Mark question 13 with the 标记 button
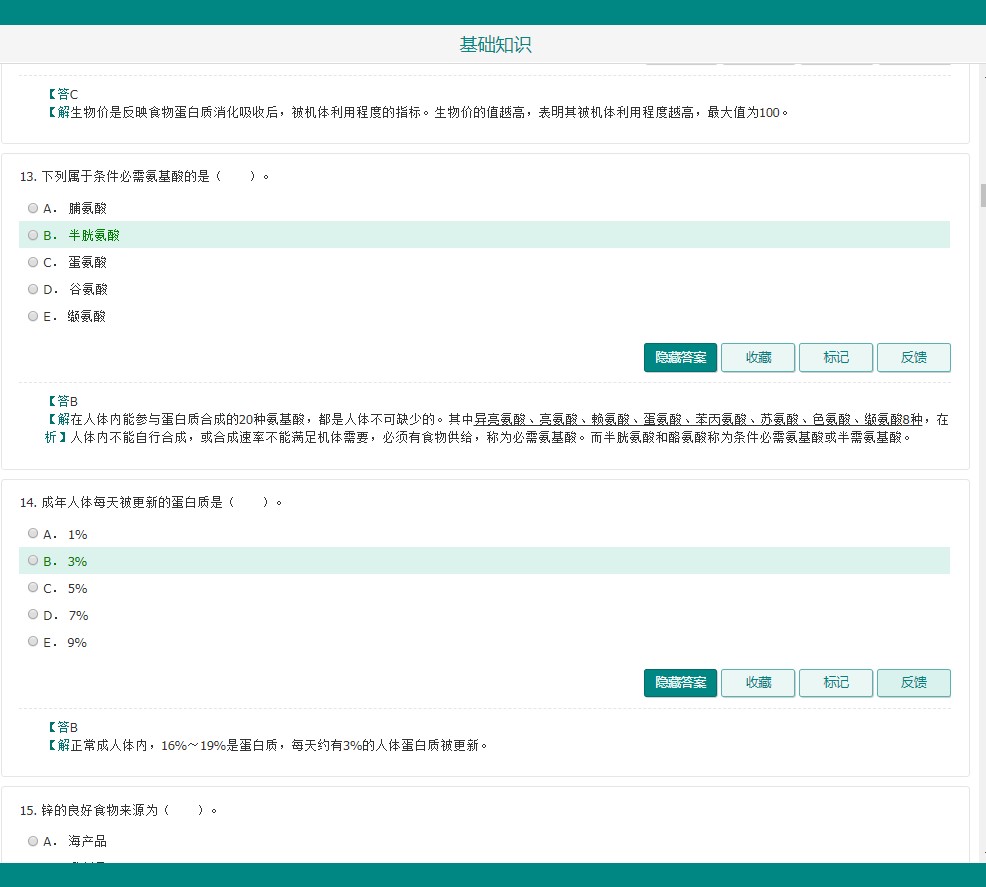This screenshot has height=887, width=986. [x=836, y=358]
